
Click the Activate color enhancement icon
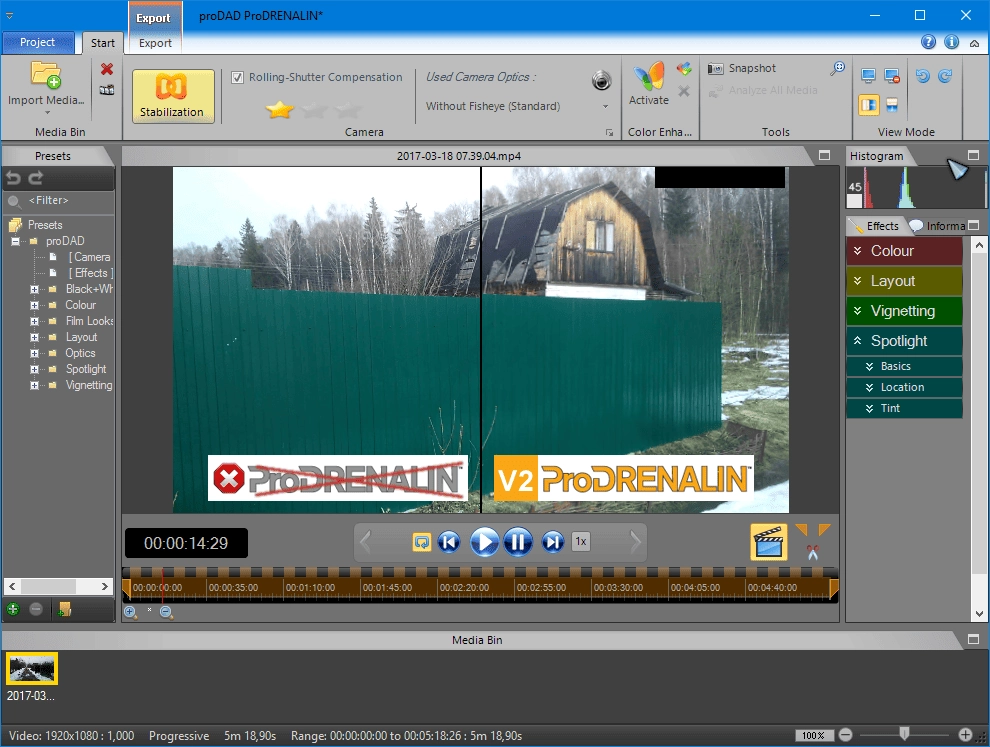pyautogui.click(x=649, y=76)
